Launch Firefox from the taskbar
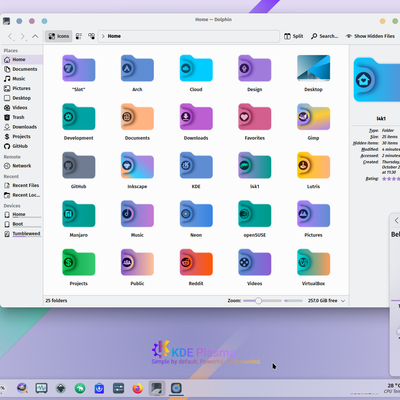 (137, 388)
